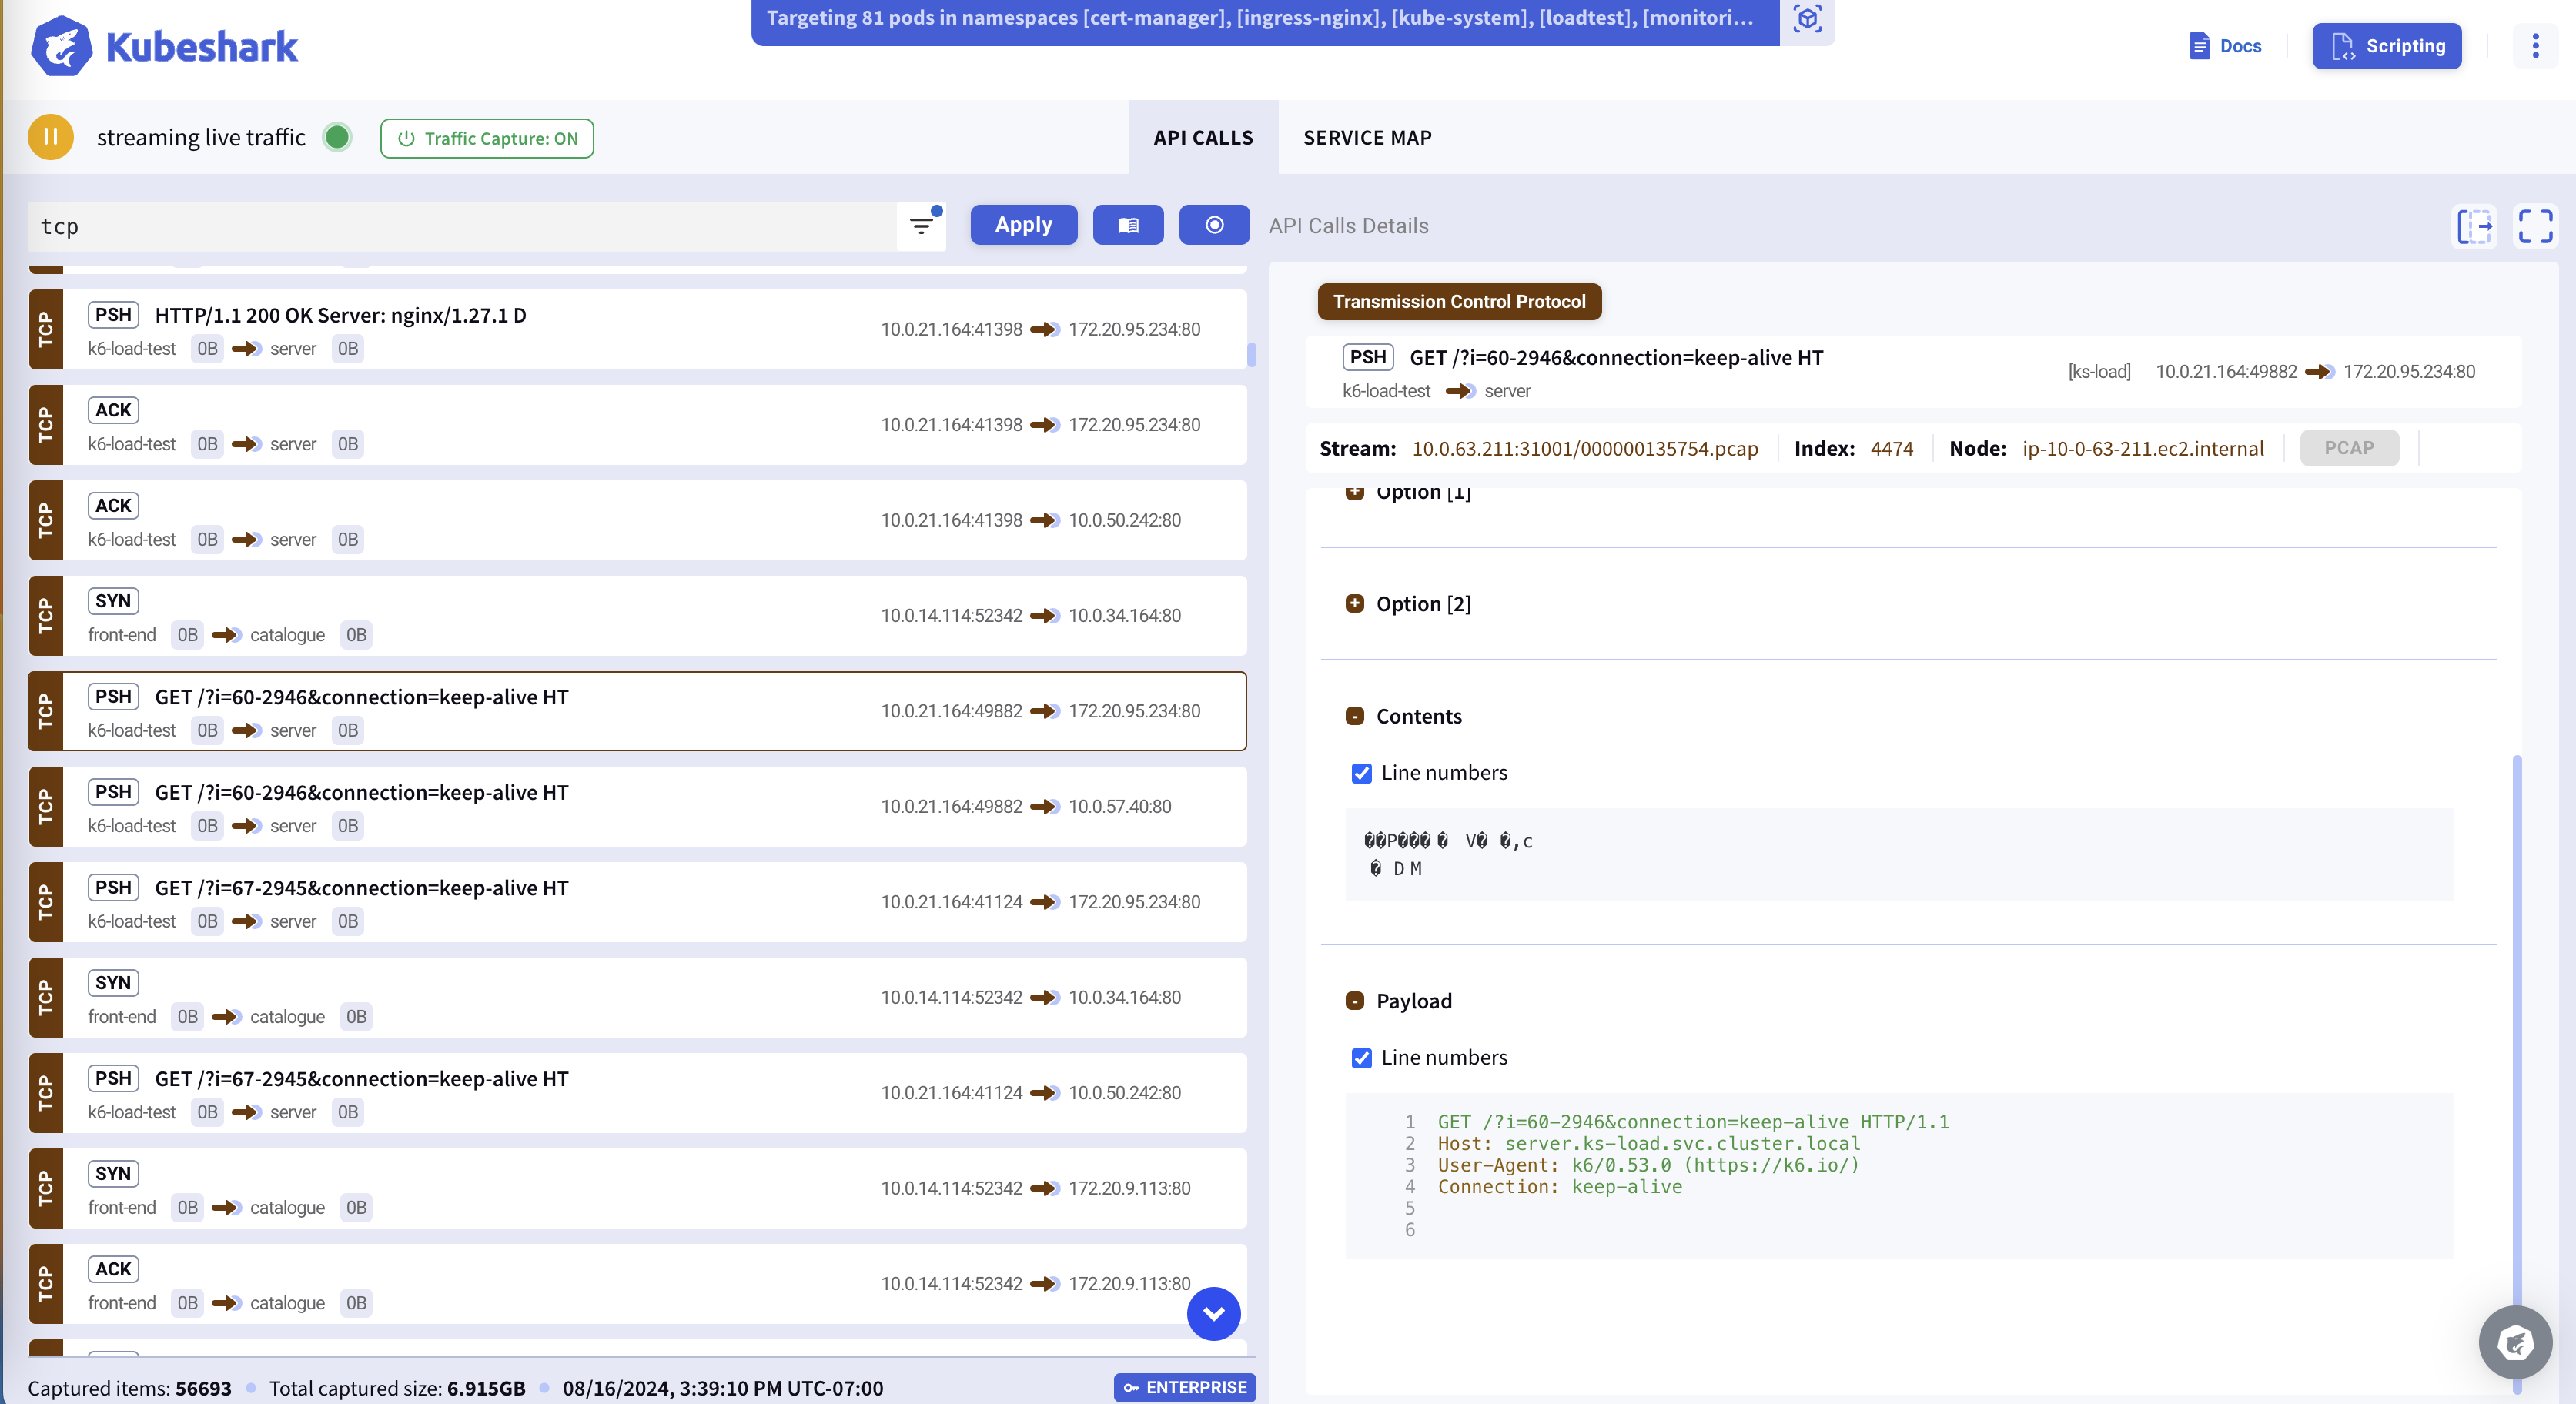Click the PCAP download button
Screen dimensions: 2576x1404
click(2350, 446)
